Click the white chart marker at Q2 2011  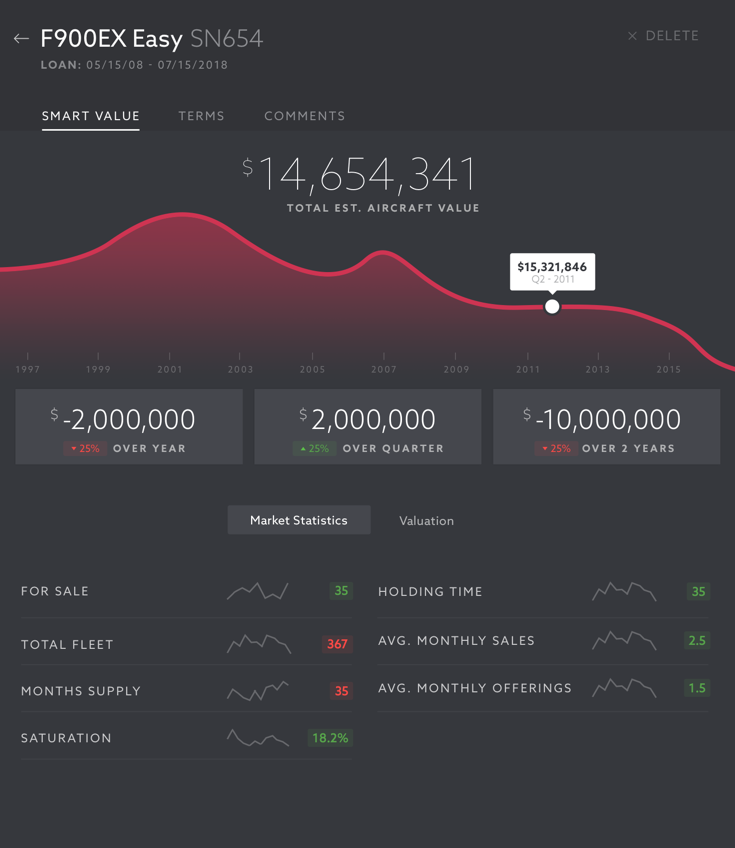(552, 307)
